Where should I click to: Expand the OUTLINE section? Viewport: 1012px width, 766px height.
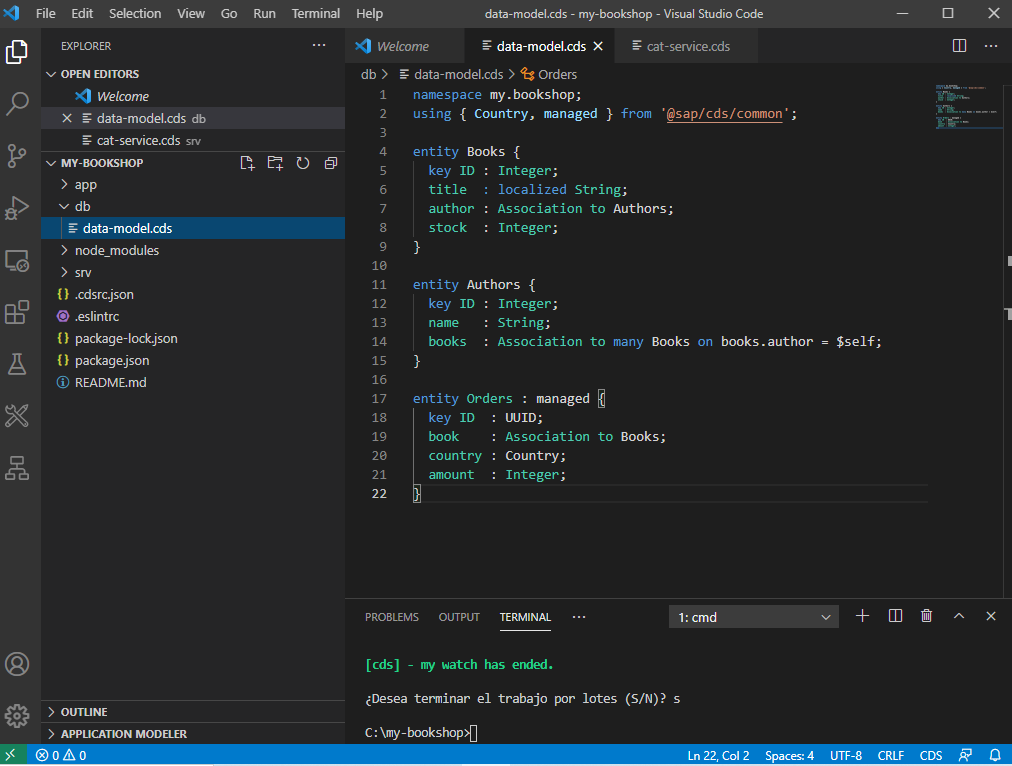coord(84,712)
